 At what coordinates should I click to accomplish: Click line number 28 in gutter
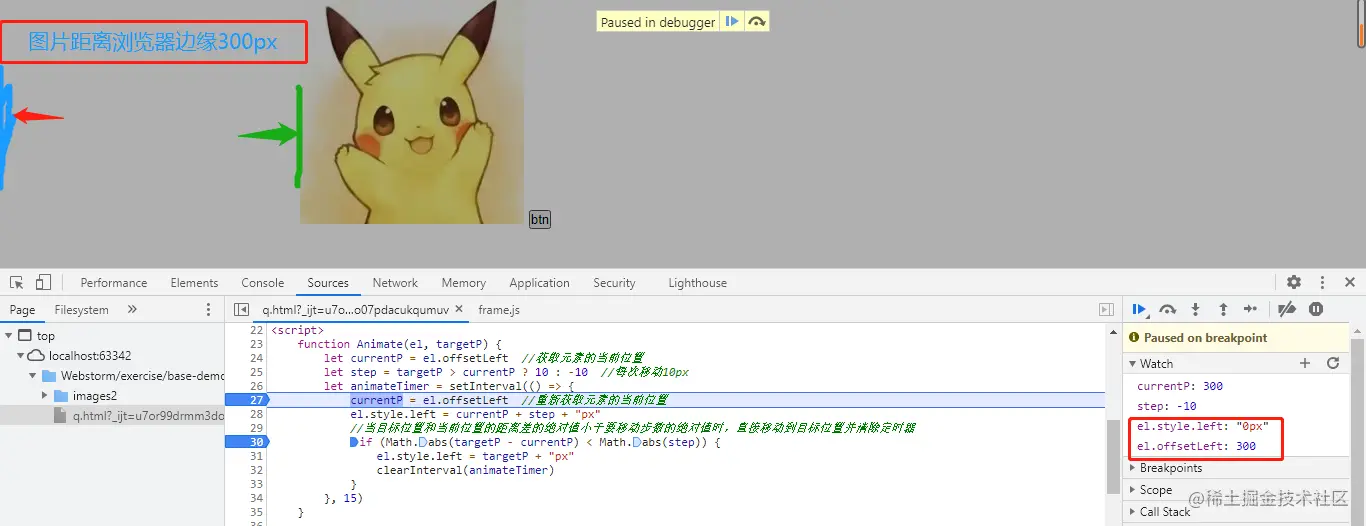tap(257, 414)
